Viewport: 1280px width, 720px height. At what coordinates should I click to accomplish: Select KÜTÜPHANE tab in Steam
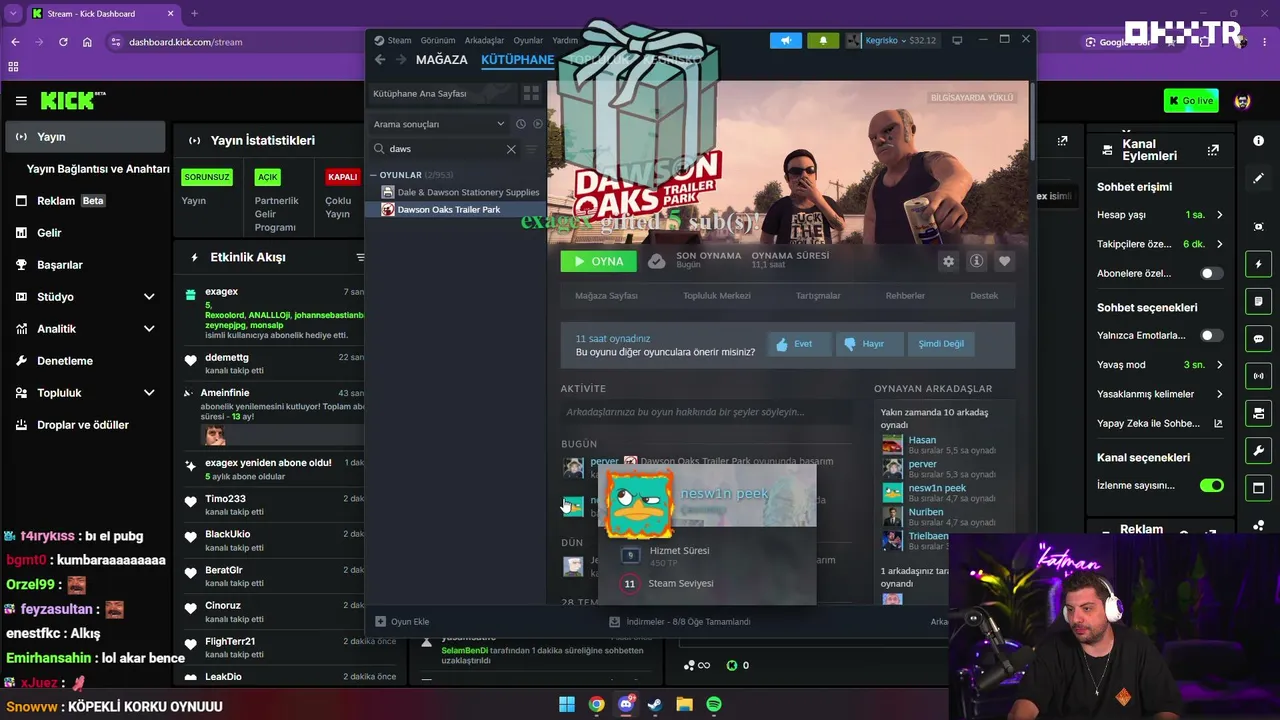pyautogui.click(x=518, y=60)
